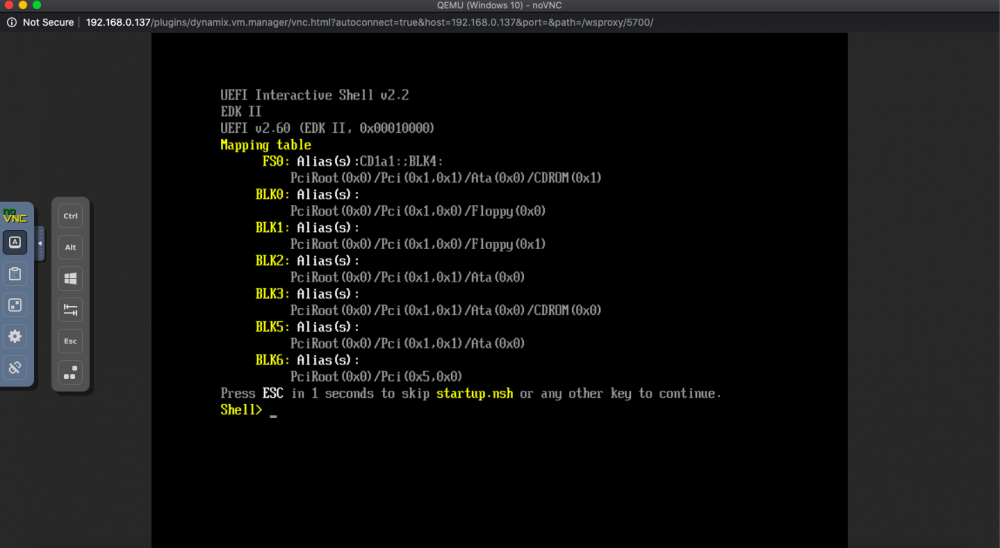Click the noVNC logo

pos(15,216)
